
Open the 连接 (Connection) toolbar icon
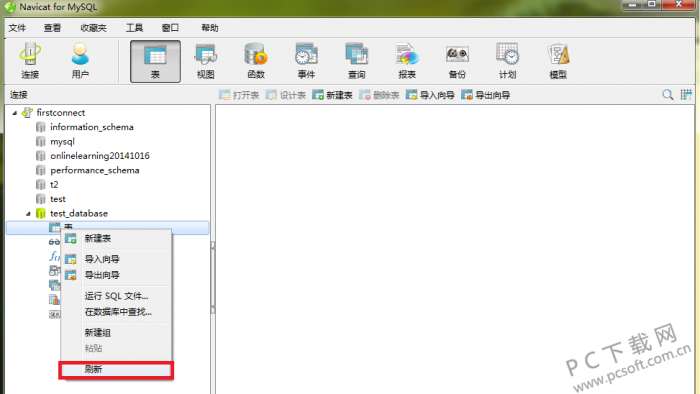click(30, 61)
